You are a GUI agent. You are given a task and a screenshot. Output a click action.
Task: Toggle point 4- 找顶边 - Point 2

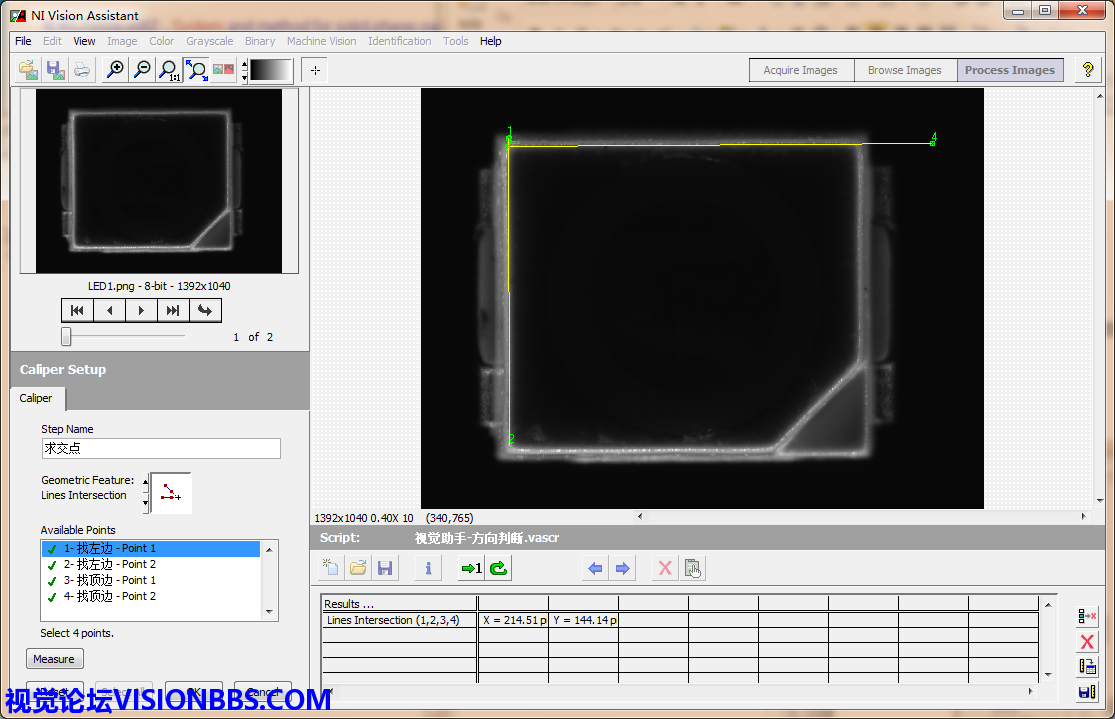pos(151,596)
